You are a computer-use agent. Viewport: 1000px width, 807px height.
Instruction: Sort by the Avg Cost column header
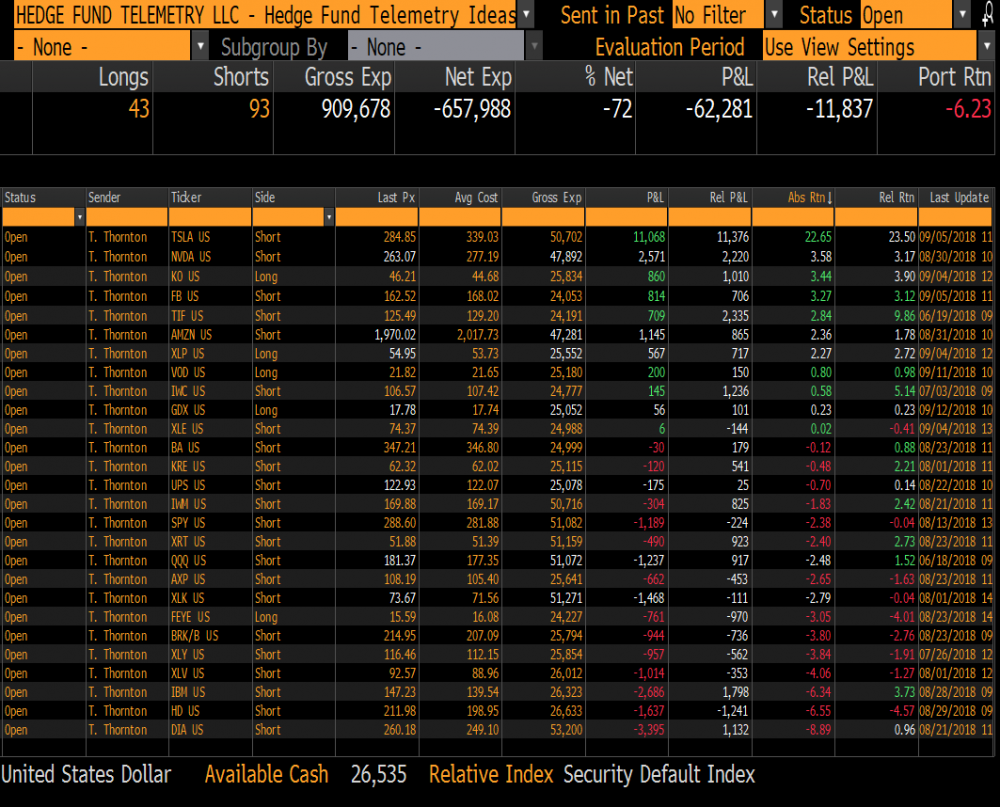coord(460,198)
